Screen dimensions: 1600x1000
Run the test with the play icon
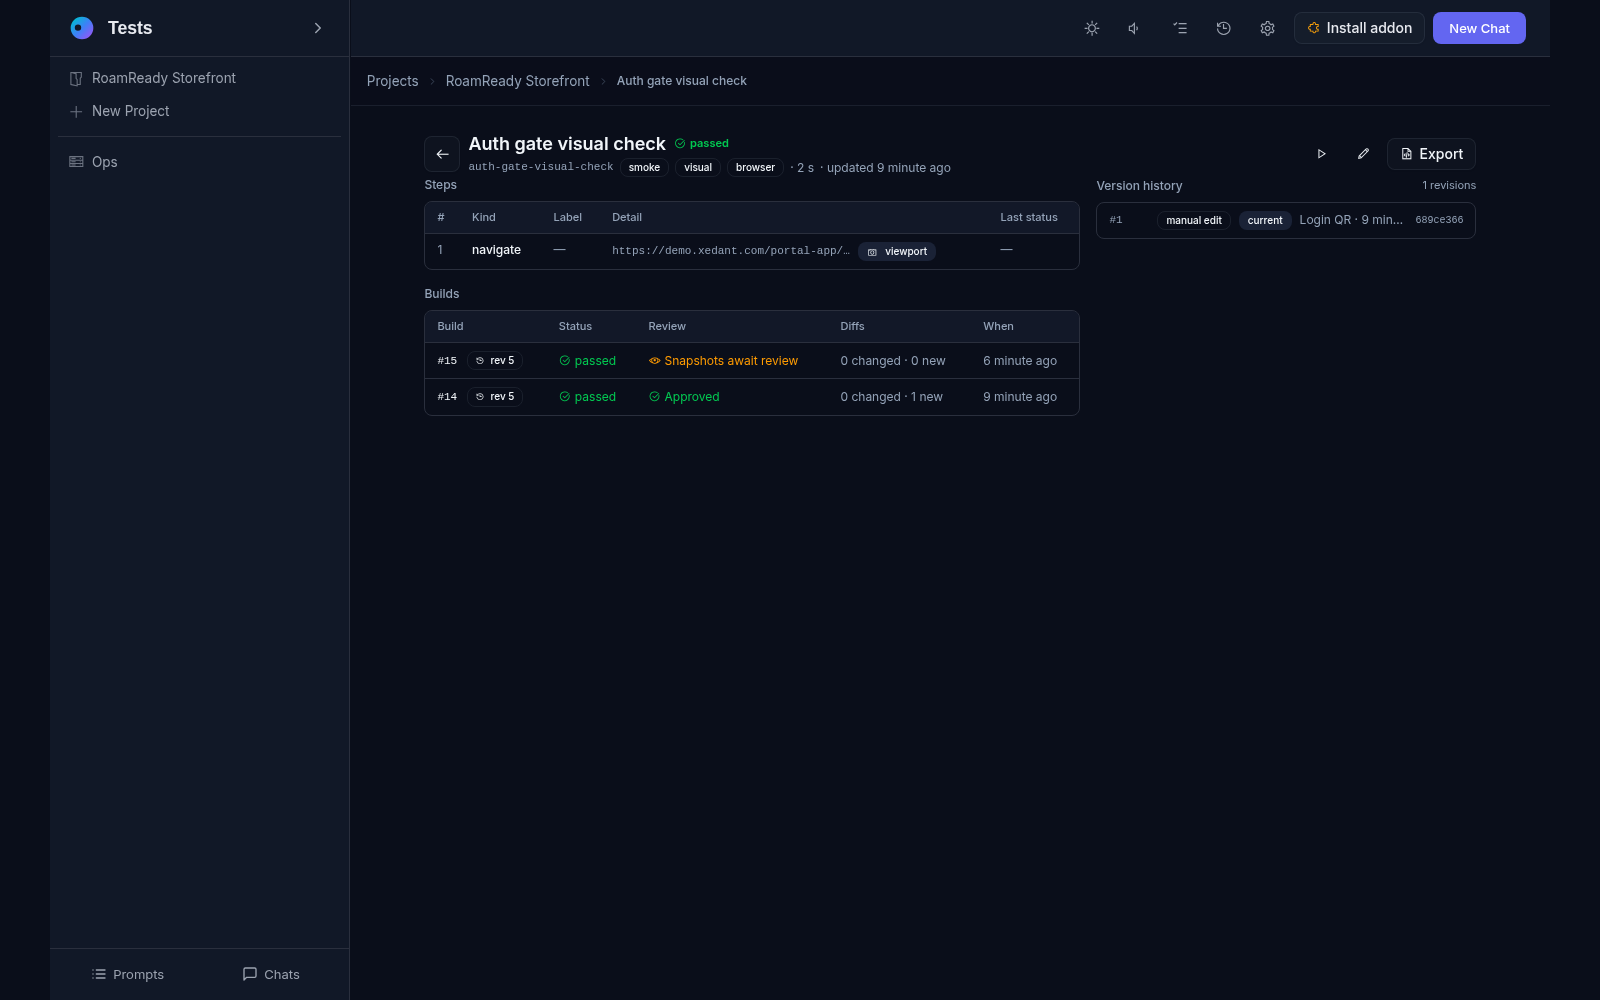[1321, 154]
